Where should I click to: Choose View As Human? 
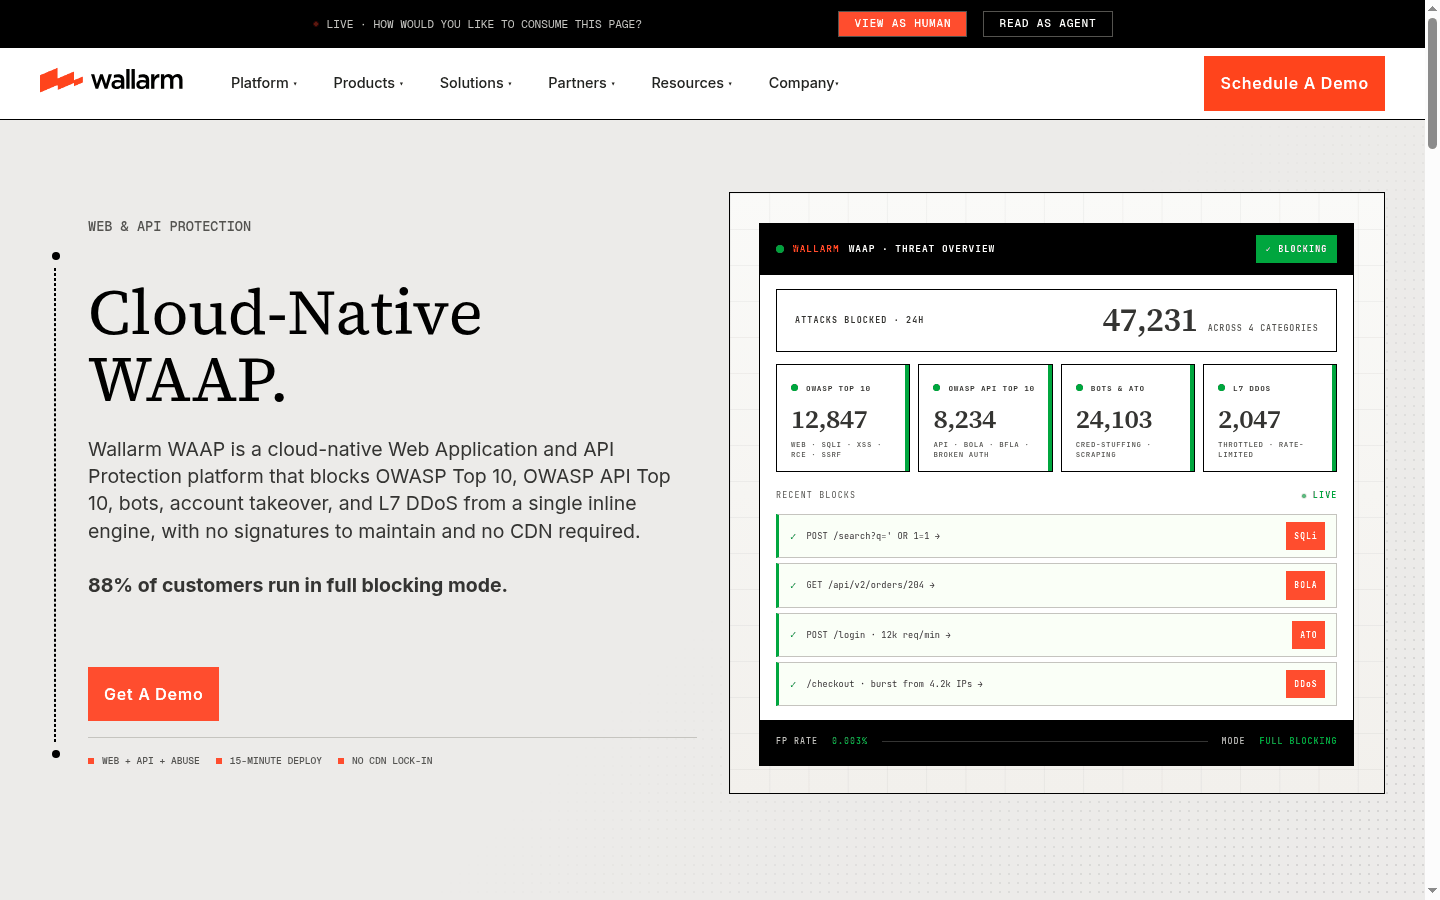(902, 24)
